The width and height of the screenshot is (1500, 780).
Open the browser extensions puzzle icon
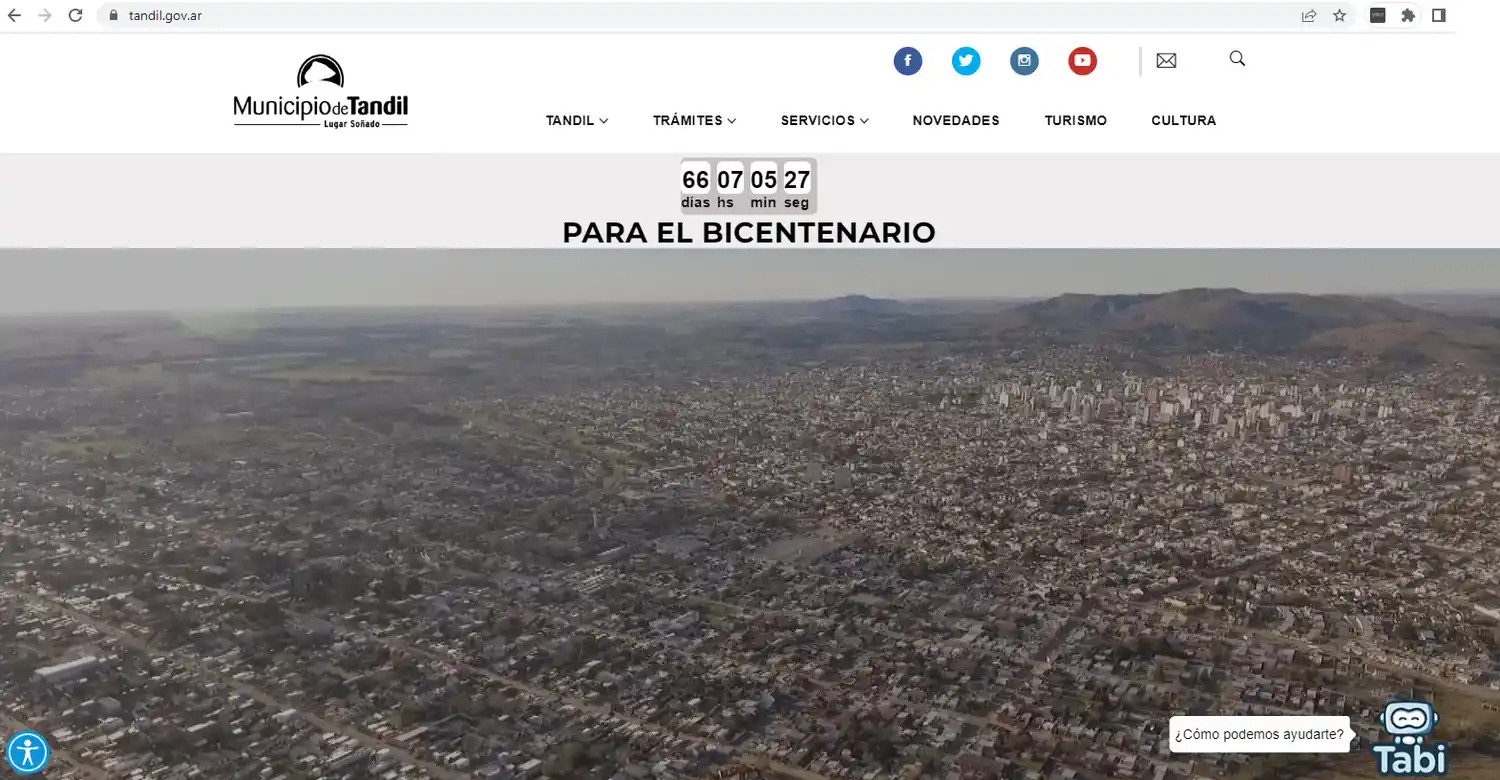1408,16
